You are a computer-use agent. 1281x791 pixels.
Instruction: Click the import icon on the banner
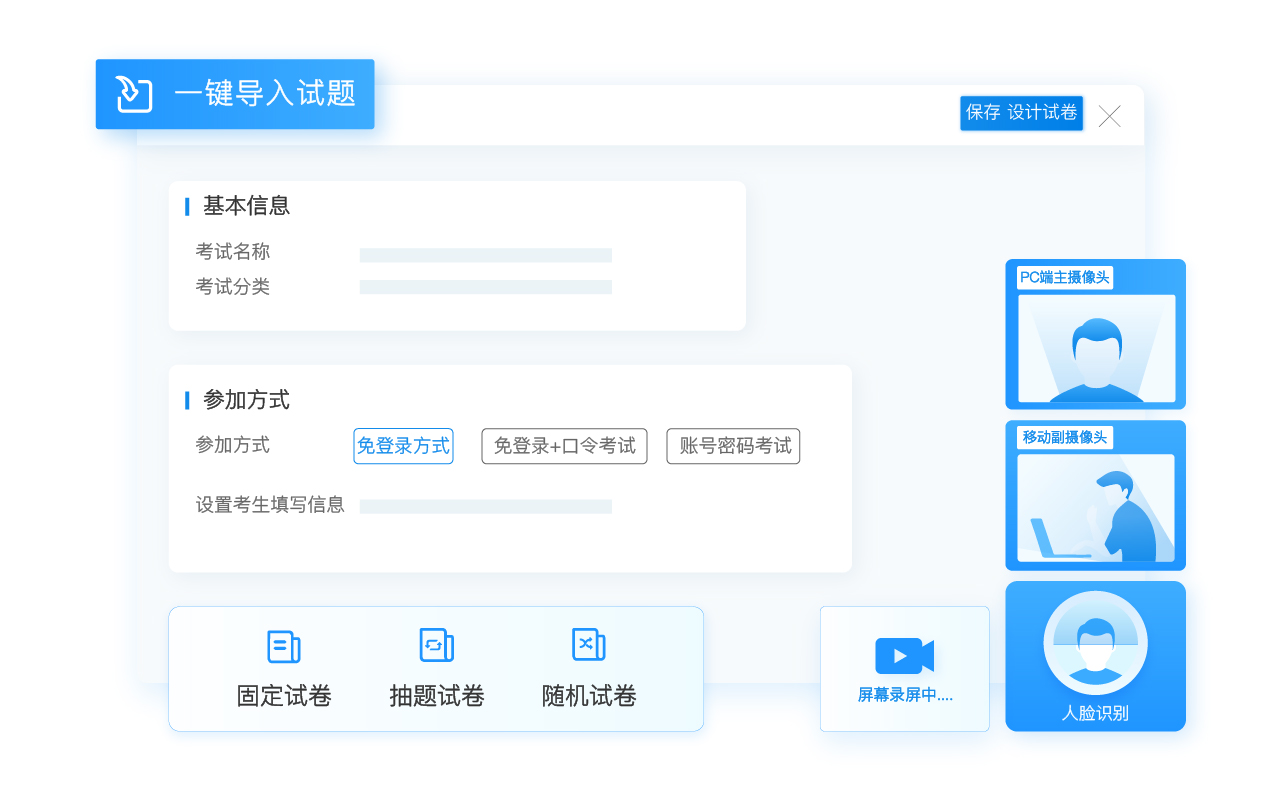pyautogui.click(x=135, y=94)
